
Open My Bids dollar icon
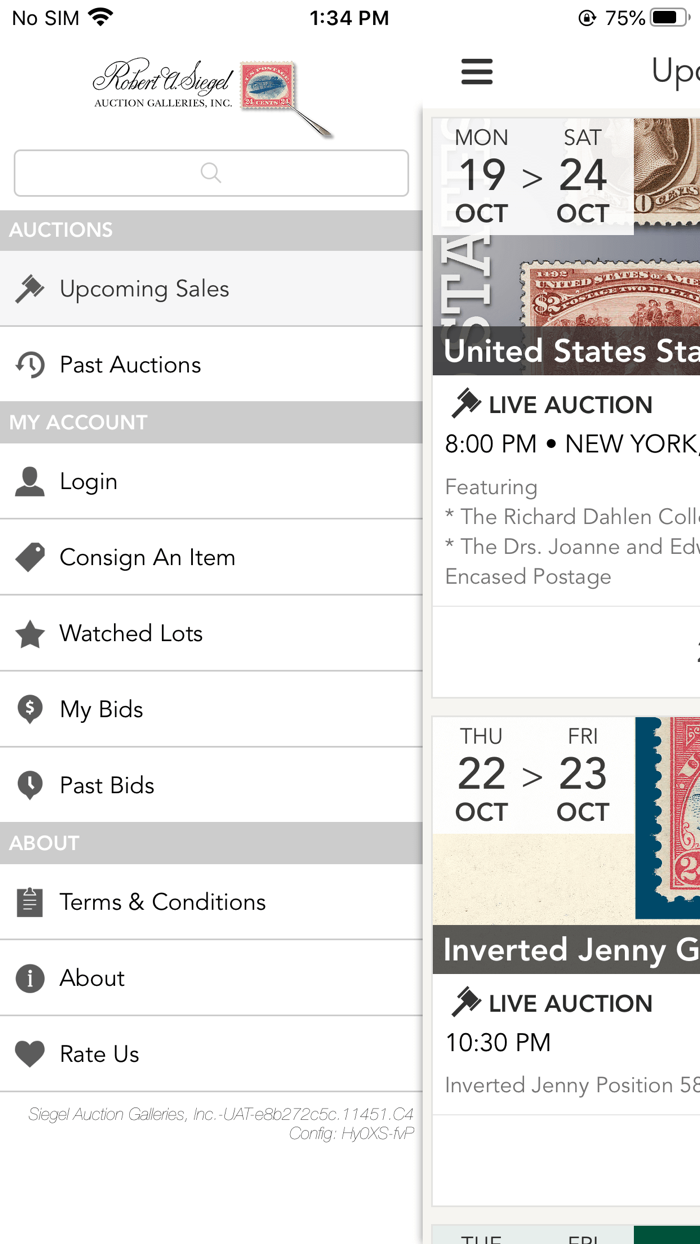[27, 709]
